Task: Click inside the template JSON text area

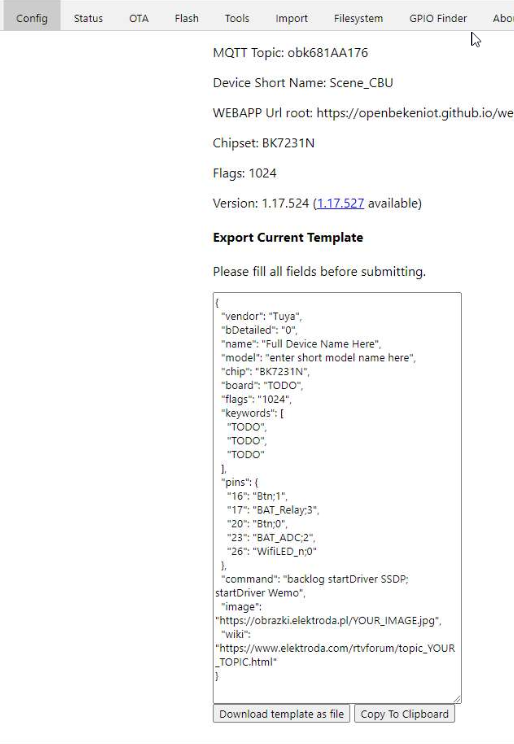Action: coord(337,497)
